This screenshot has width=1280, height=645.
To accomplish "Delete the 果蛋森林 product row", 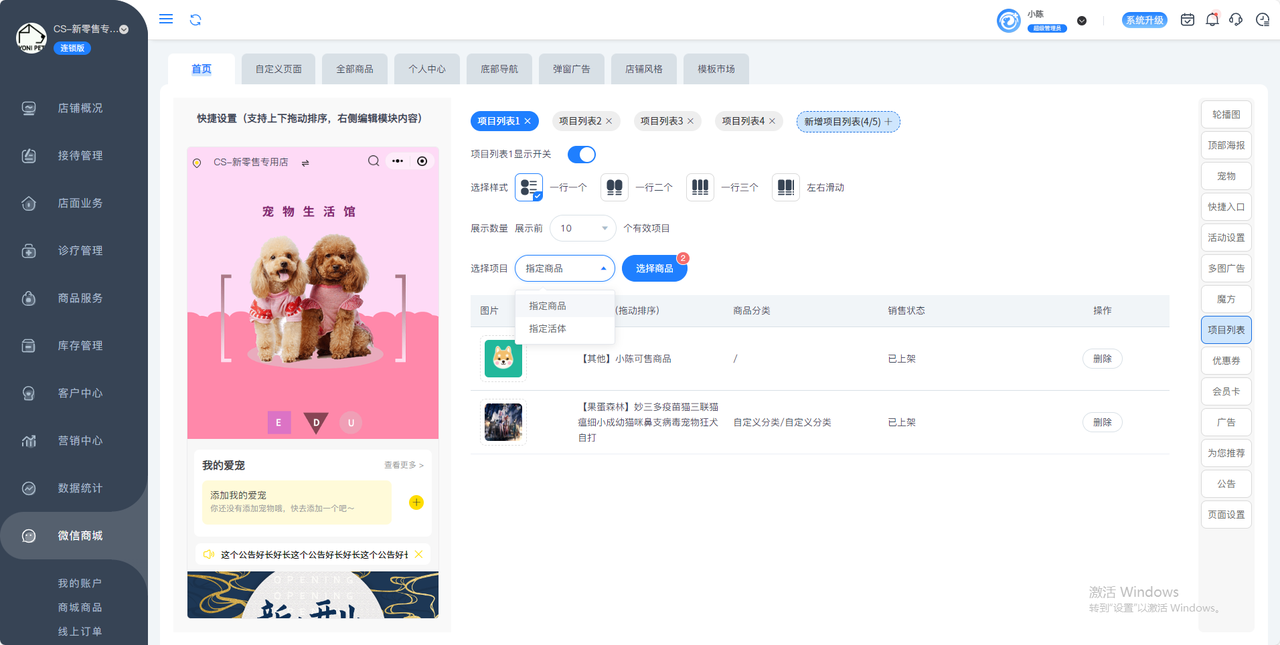I will [x=1102, y=422].
